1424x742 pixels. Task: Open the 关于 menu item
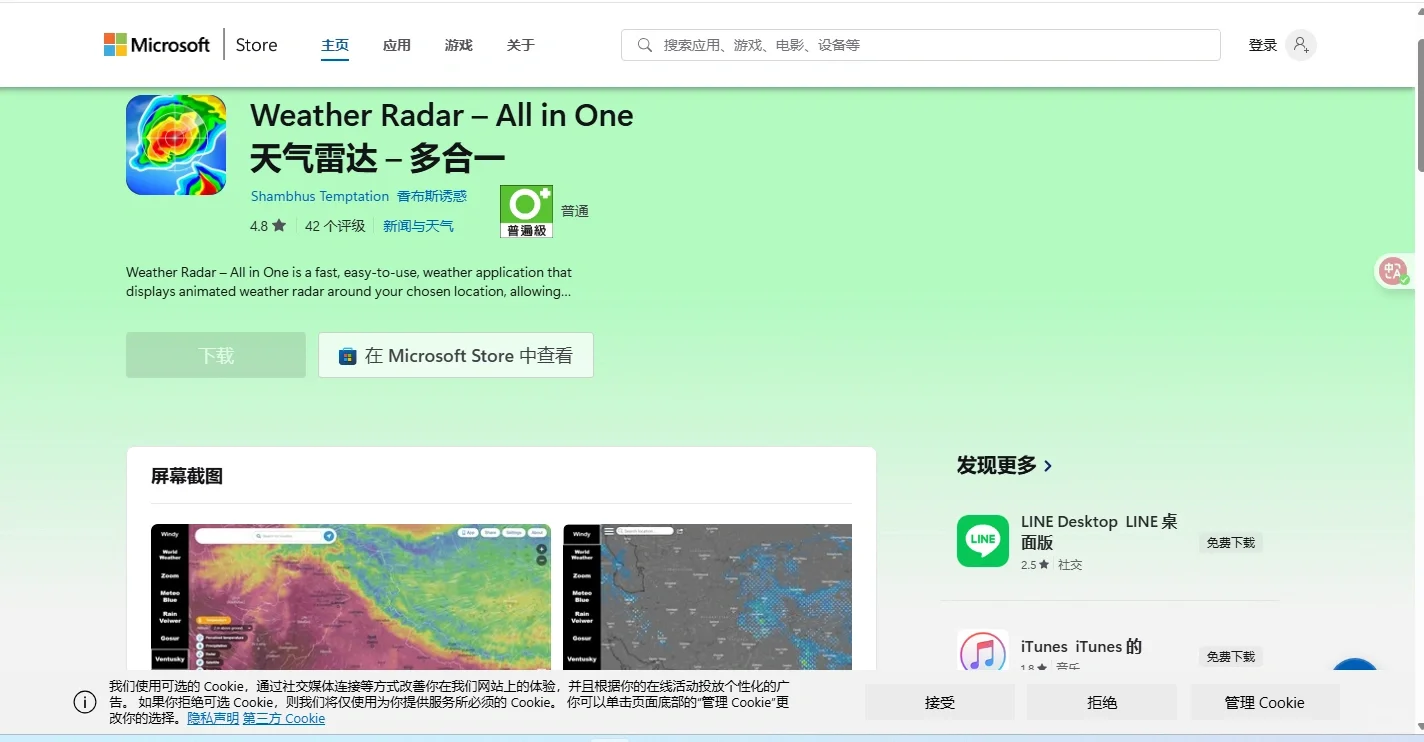click(520, 44)
